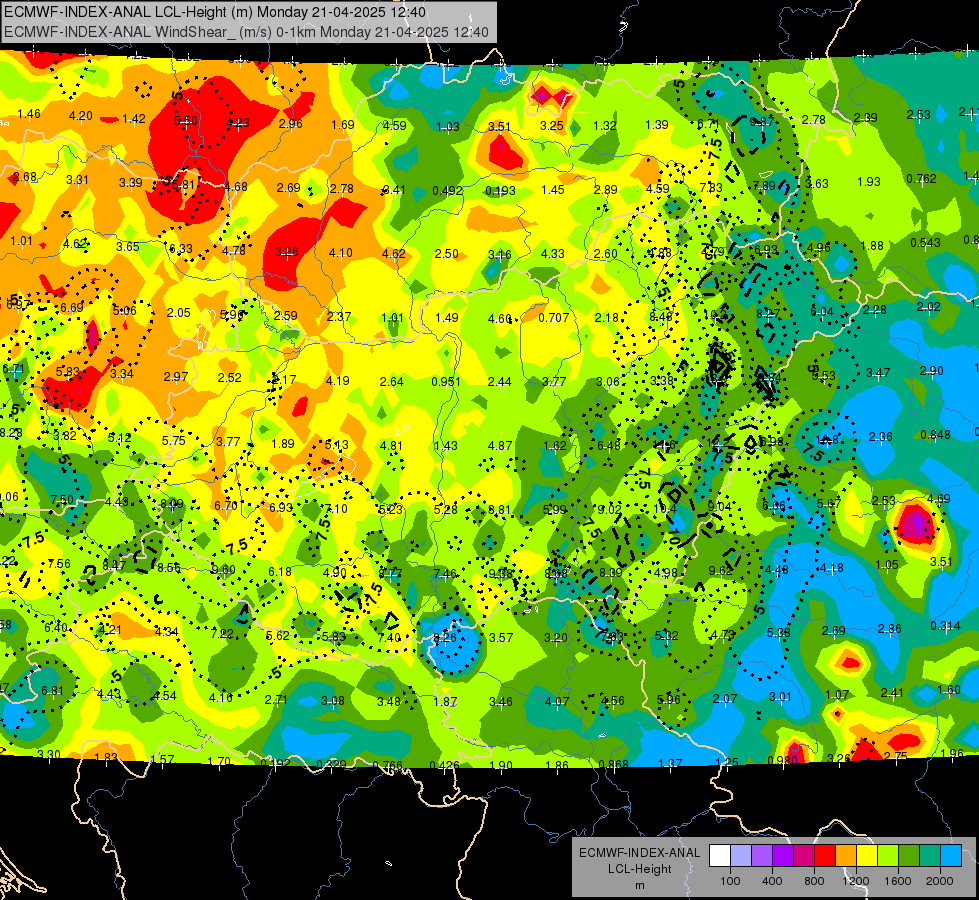979x900 pixels.
Task: Click the 0.492 wind shear value
Action: coord(448,190)
